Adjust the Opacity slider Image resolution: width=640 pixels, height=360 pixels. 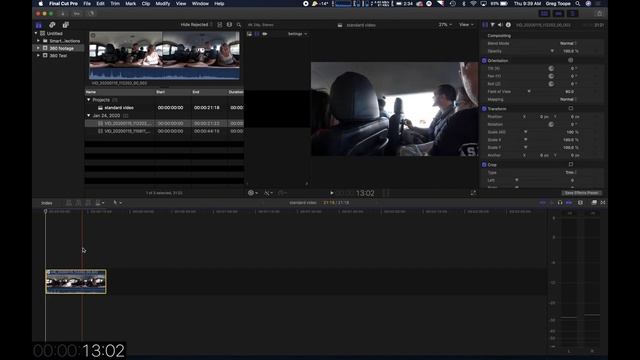(552, 51)
